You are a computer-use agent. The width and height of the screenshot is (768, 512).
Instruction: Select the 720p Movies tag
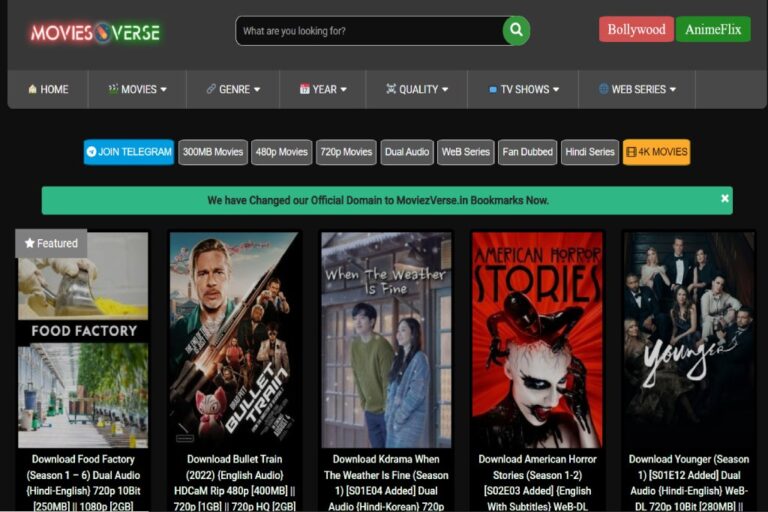click(x=346, y=152)
